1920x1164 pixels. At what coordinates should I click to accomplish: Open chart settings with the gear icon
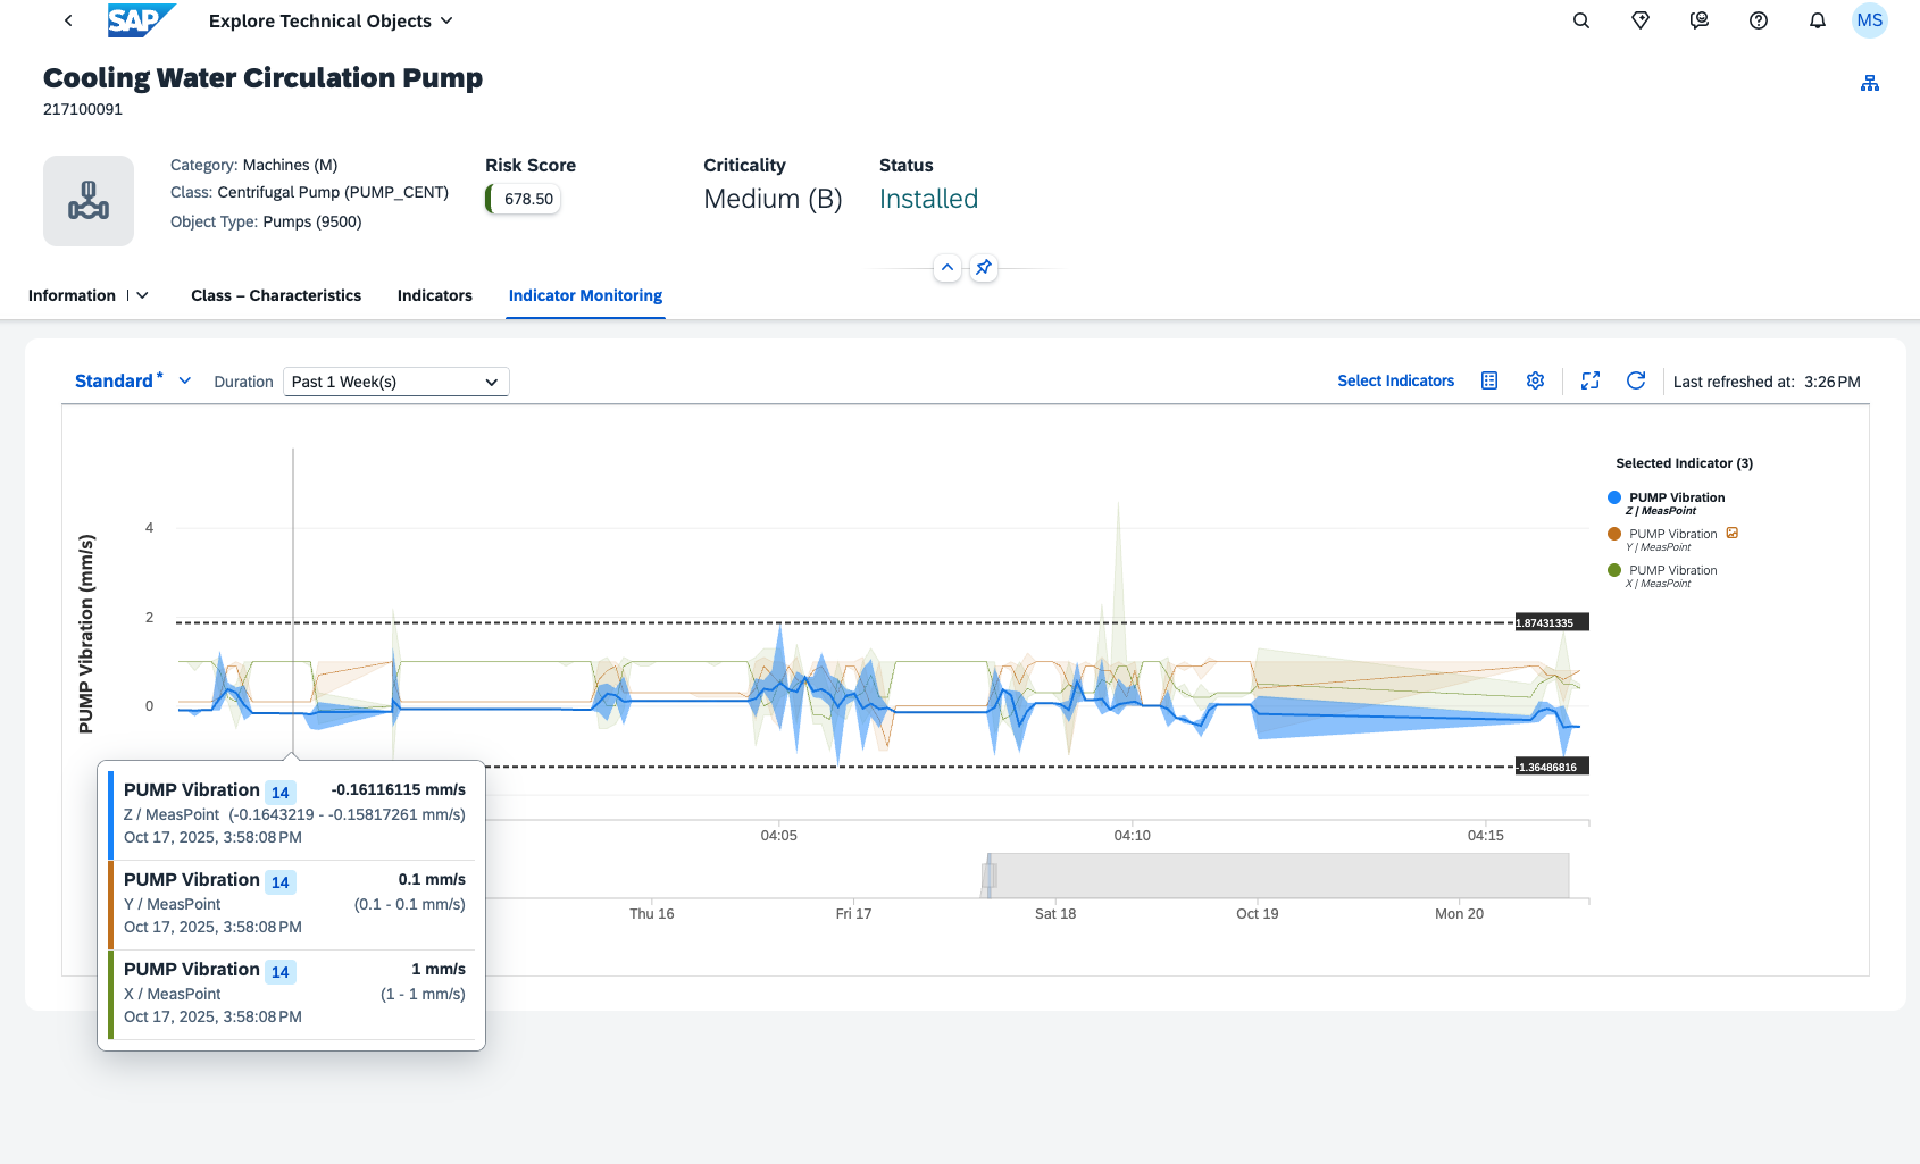pyautogui.click(x=1536, y=380)
